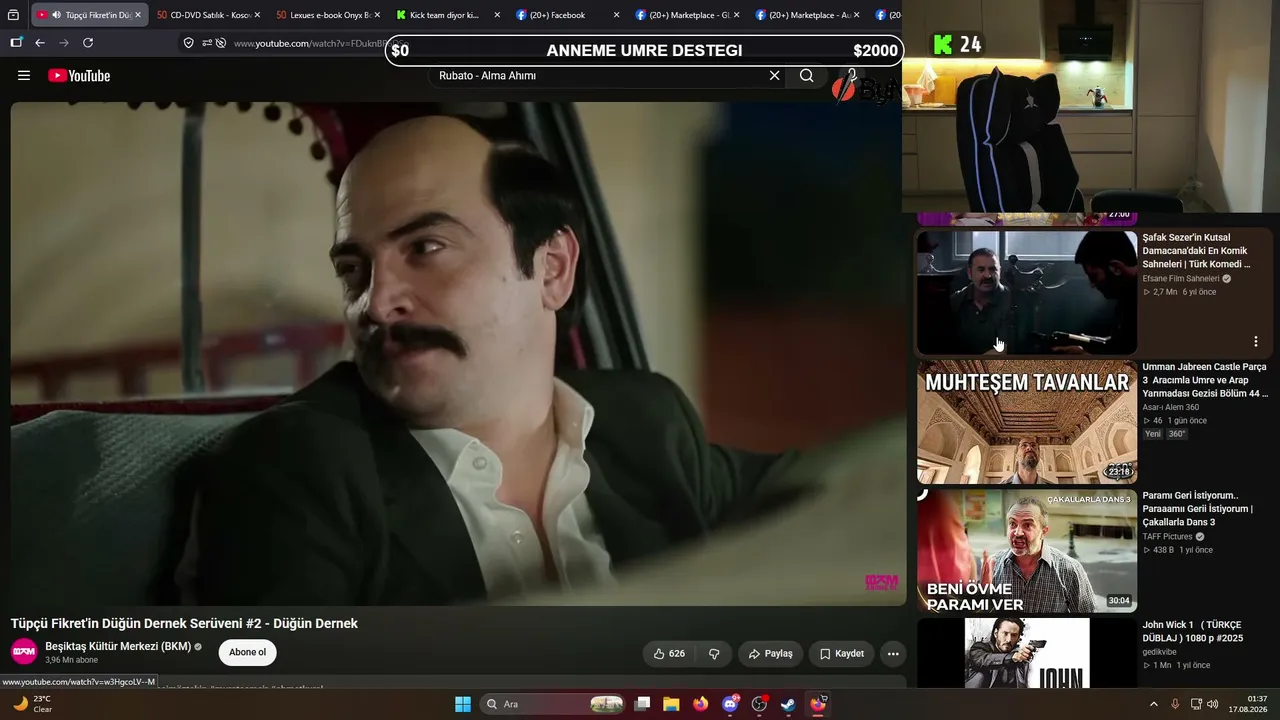Subscribe using the 'Abone ol' button
The width and height of the screenshot is (1280, 720).
(247, 653)
